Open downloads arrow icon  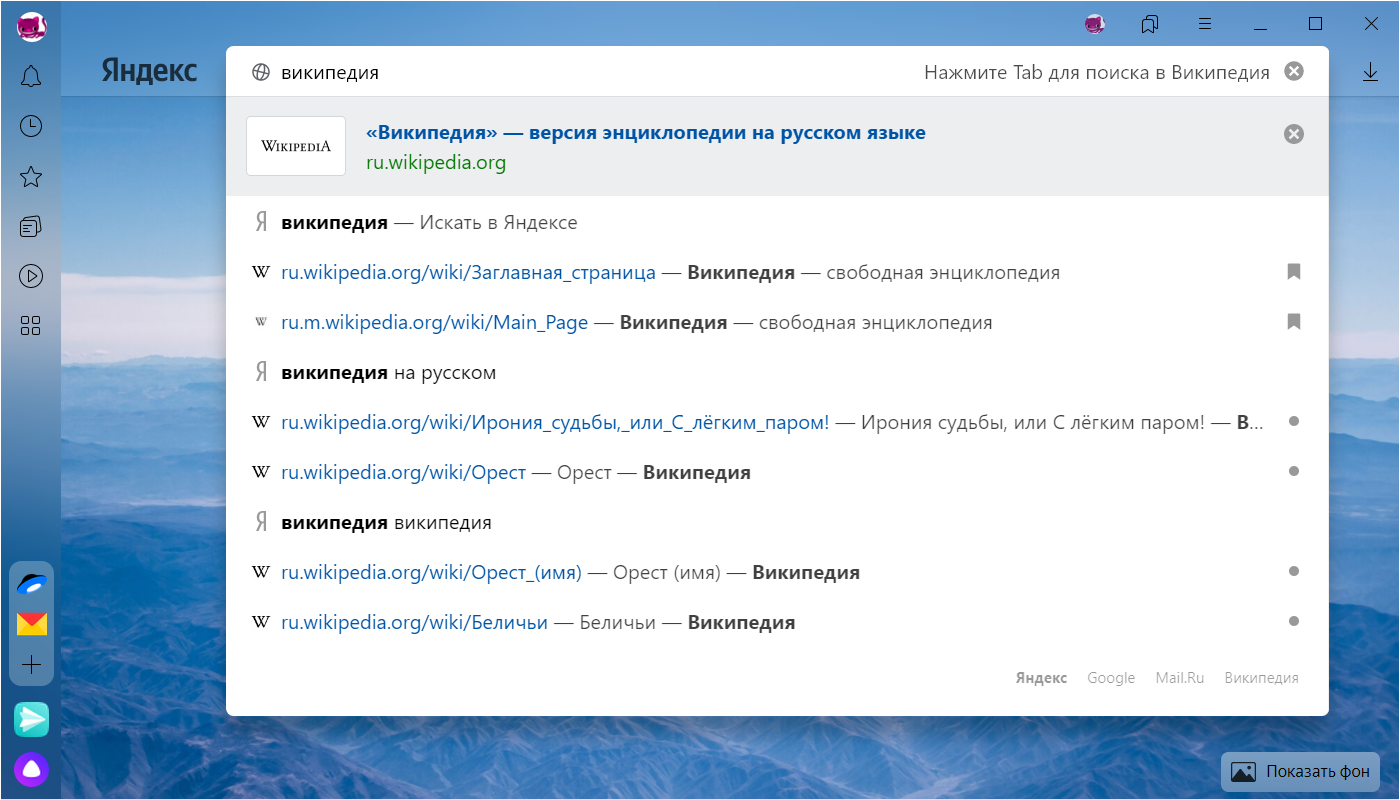pos(1370,72)
